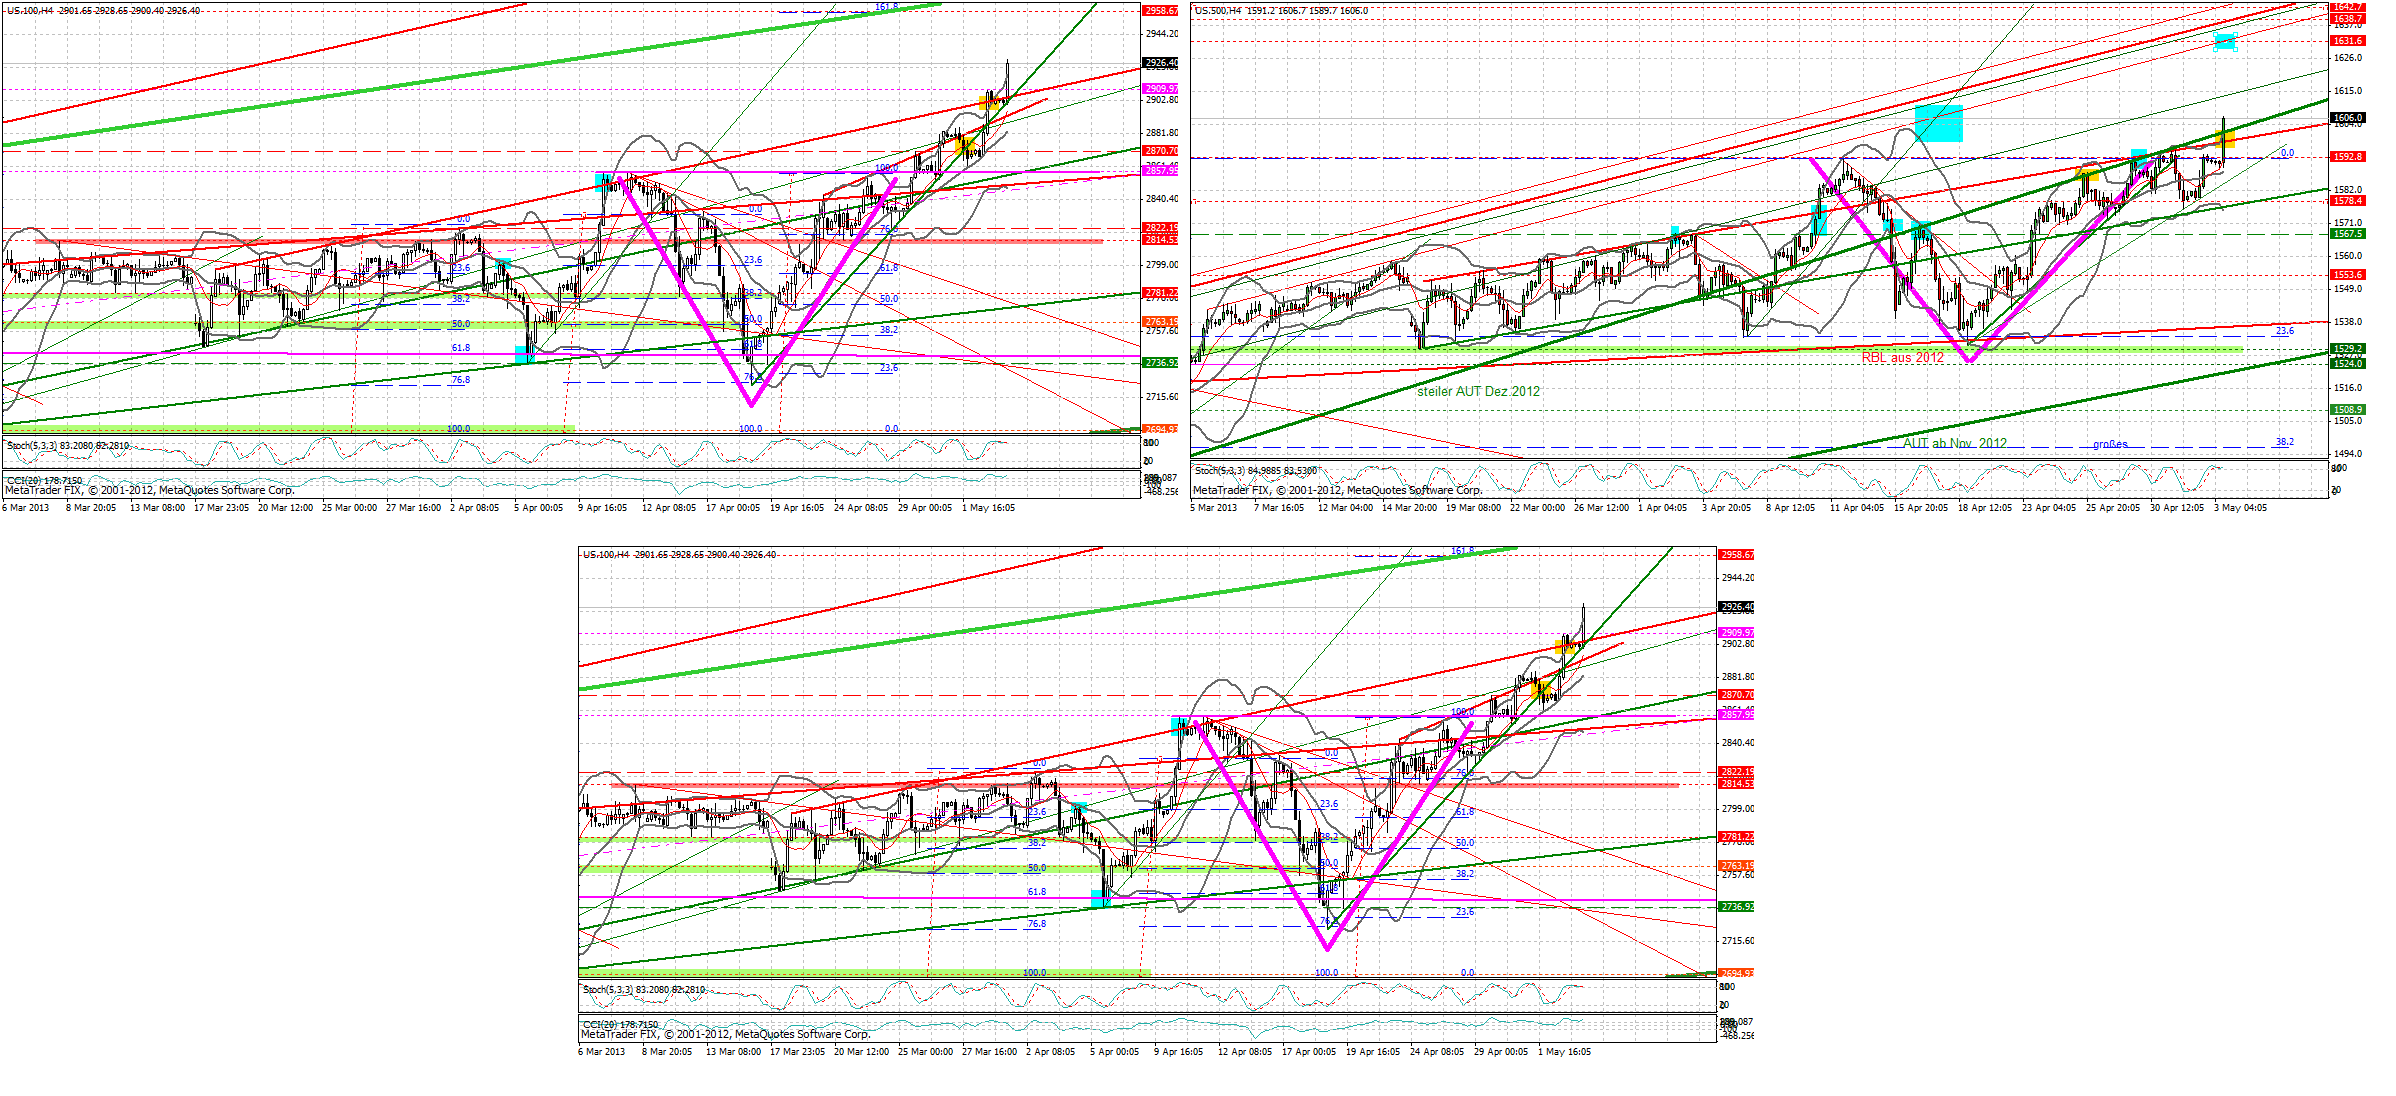Click the green 2736.92 price tag in top-left chart

point(1160,363)
